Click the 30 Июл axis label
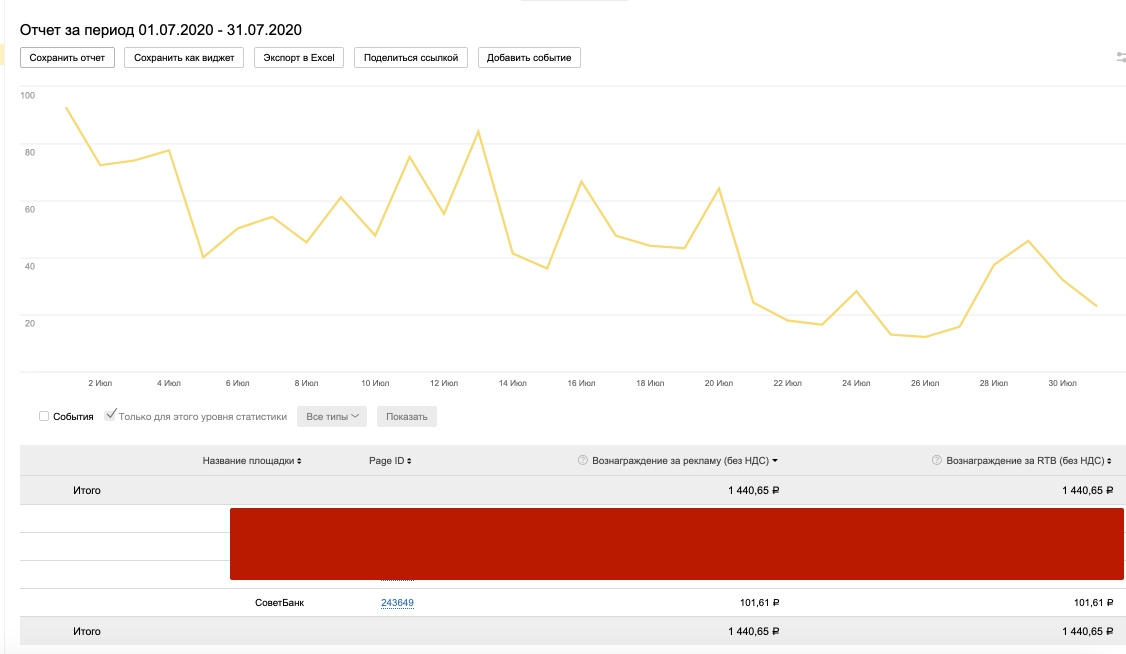 coord(1063,383)
